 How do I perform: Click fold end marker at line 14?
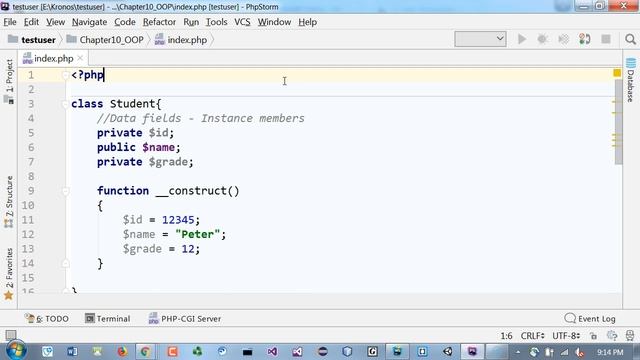tap(65, 264)
